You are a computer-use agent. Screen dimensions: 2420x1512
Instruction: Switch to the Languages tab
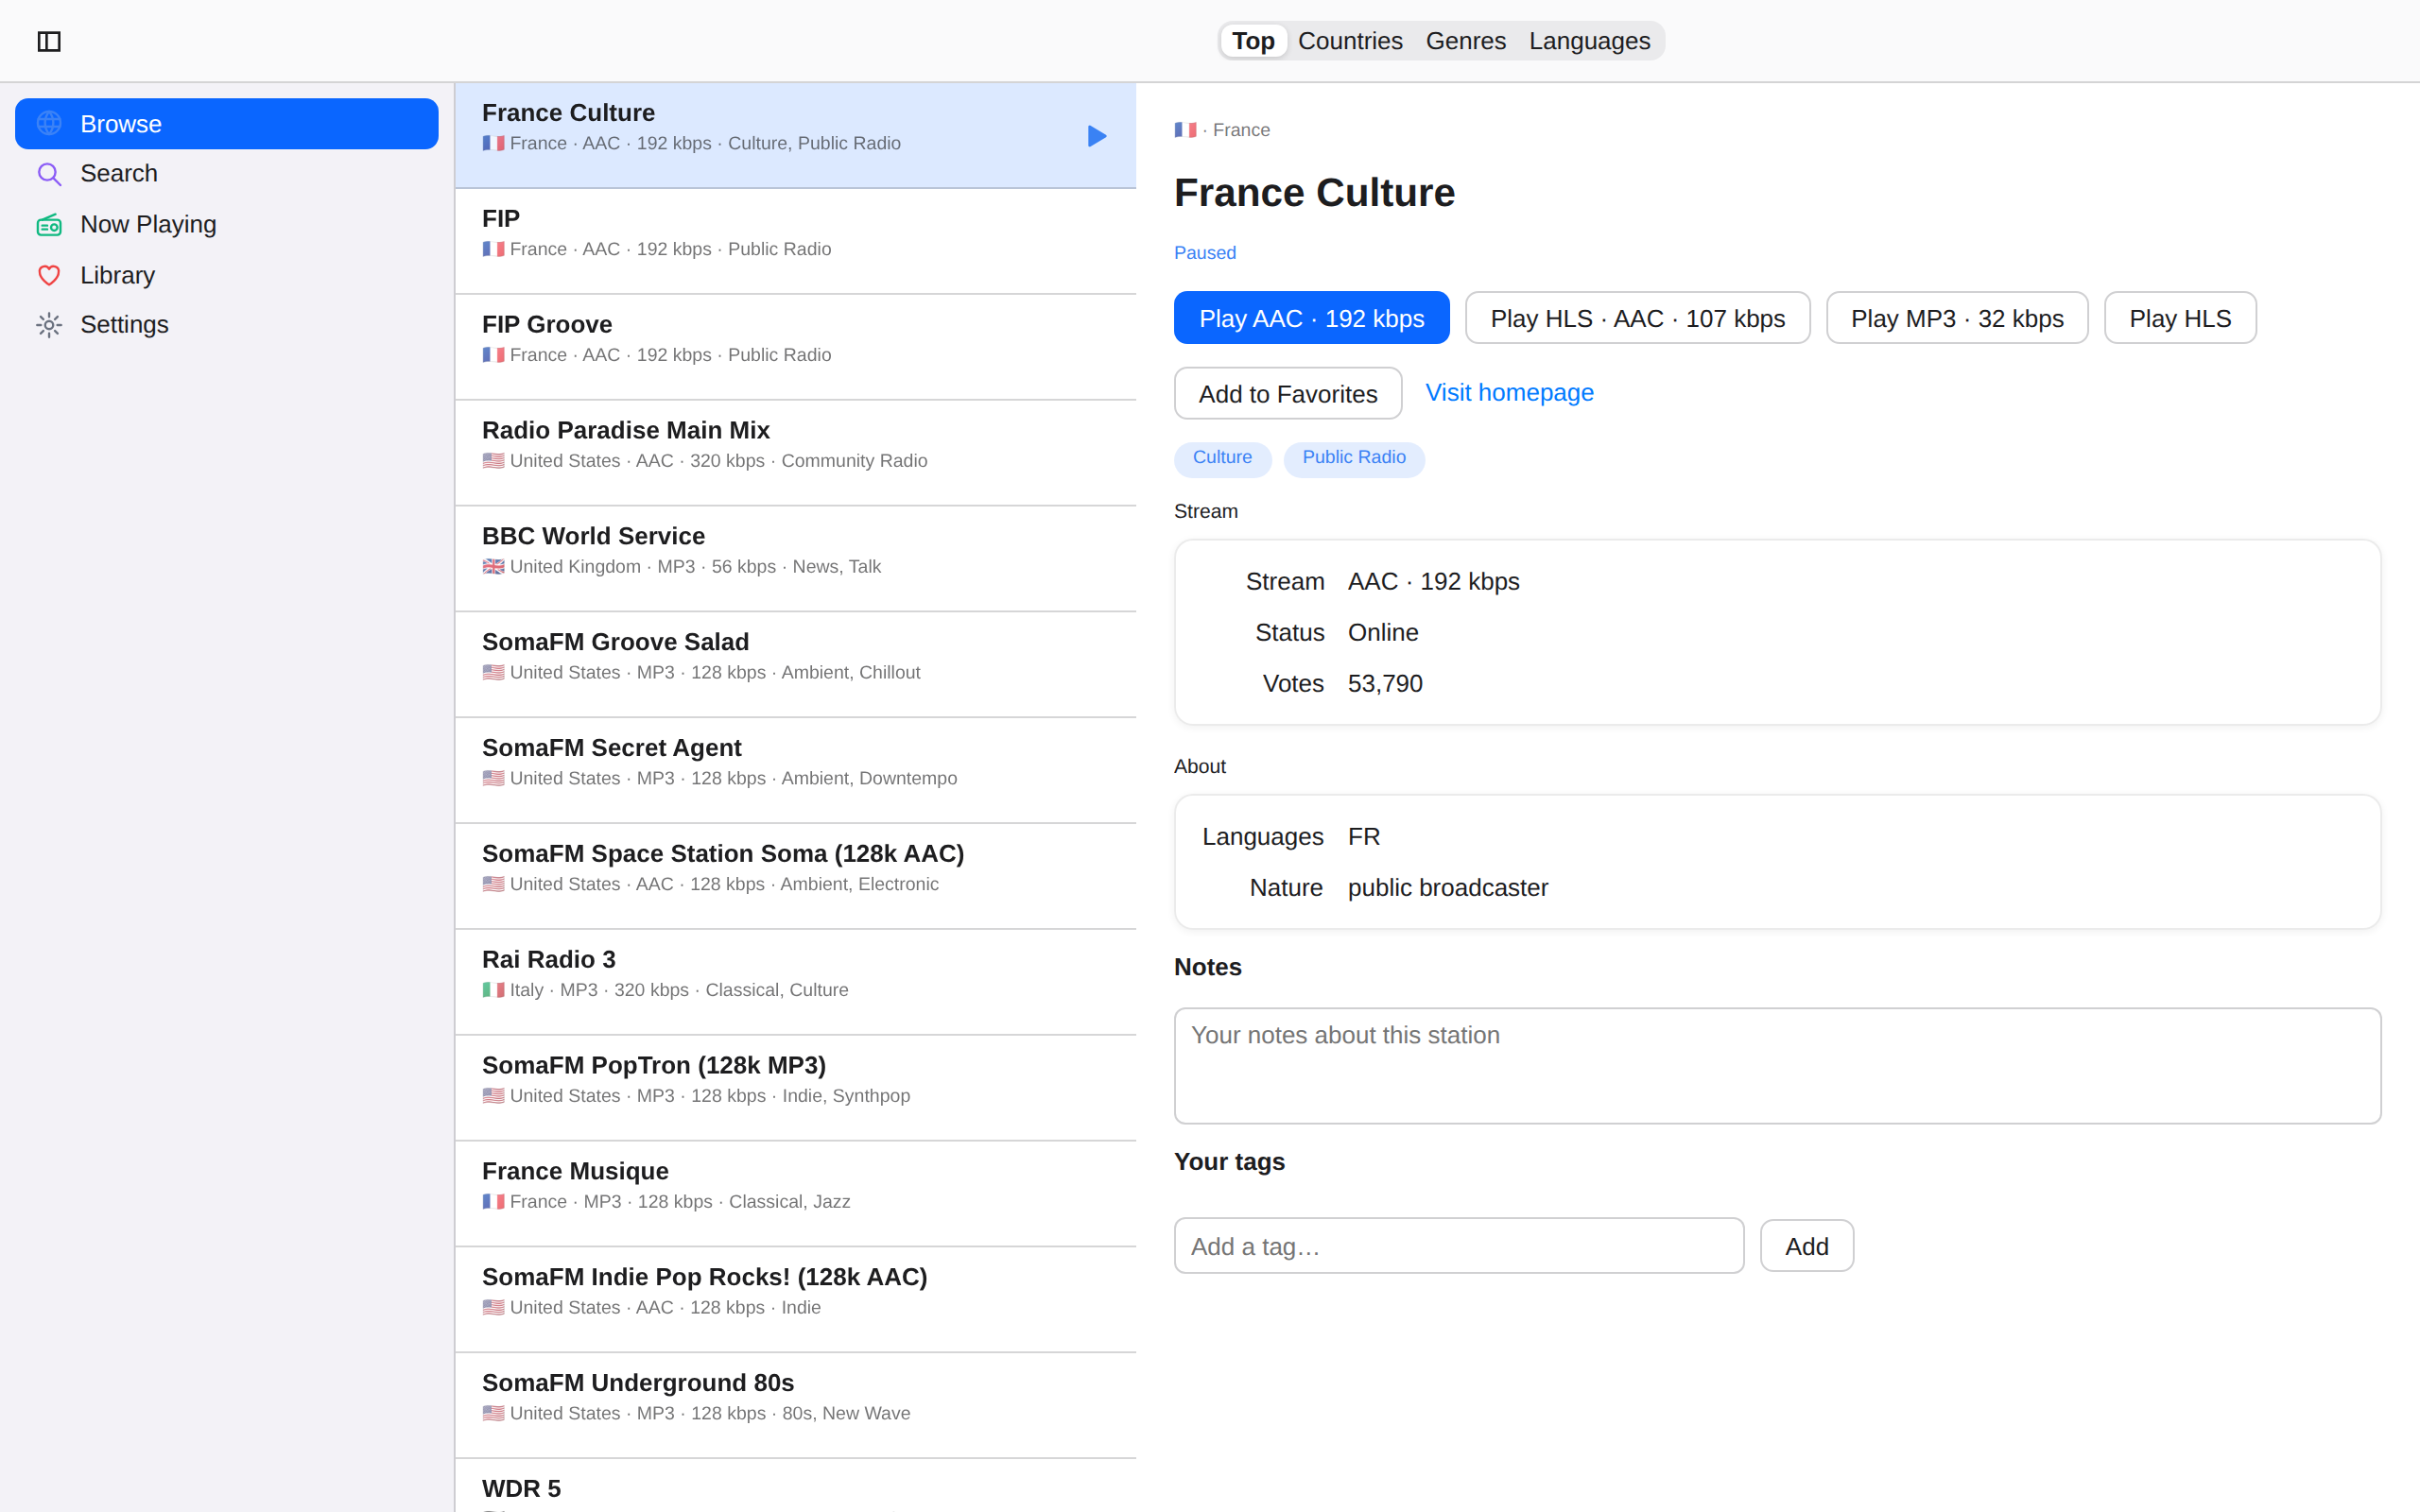click(1589, 41)
